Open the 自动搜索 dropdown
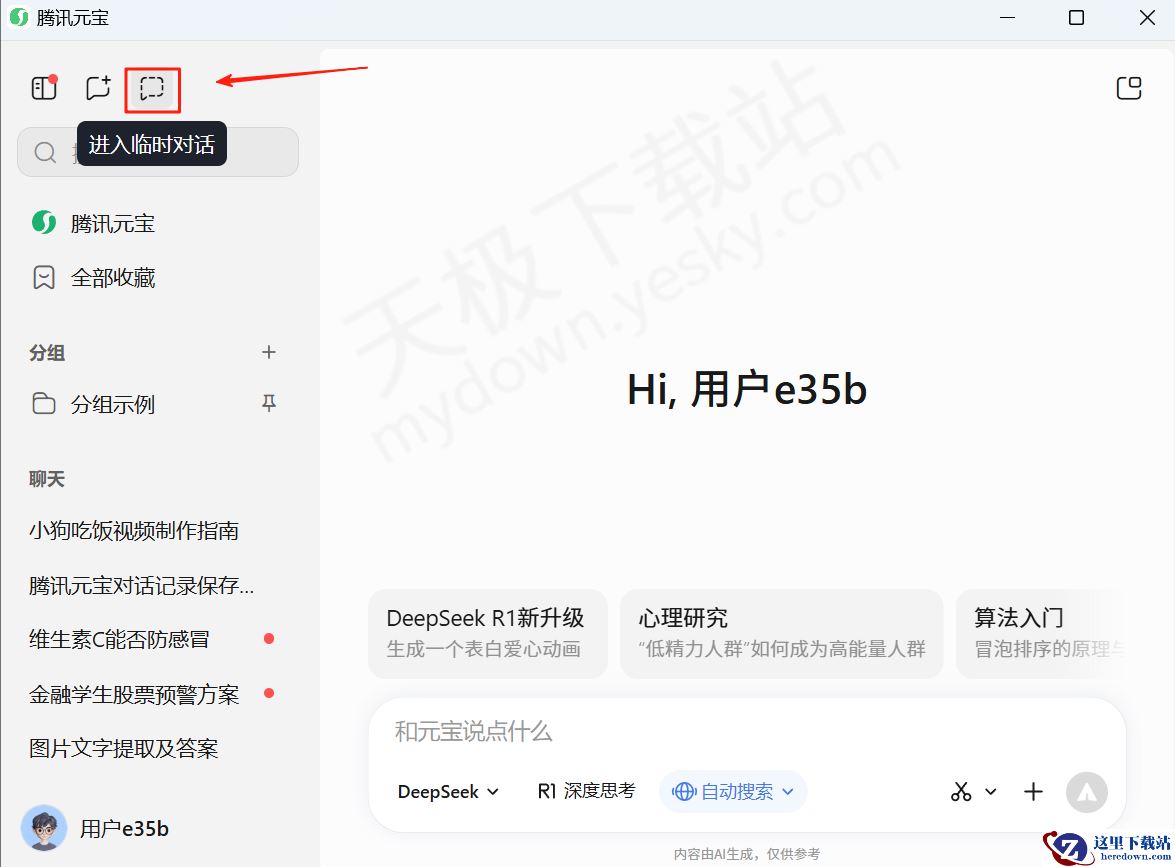This screenshot has height=867, width=1175. pos(733,791)
